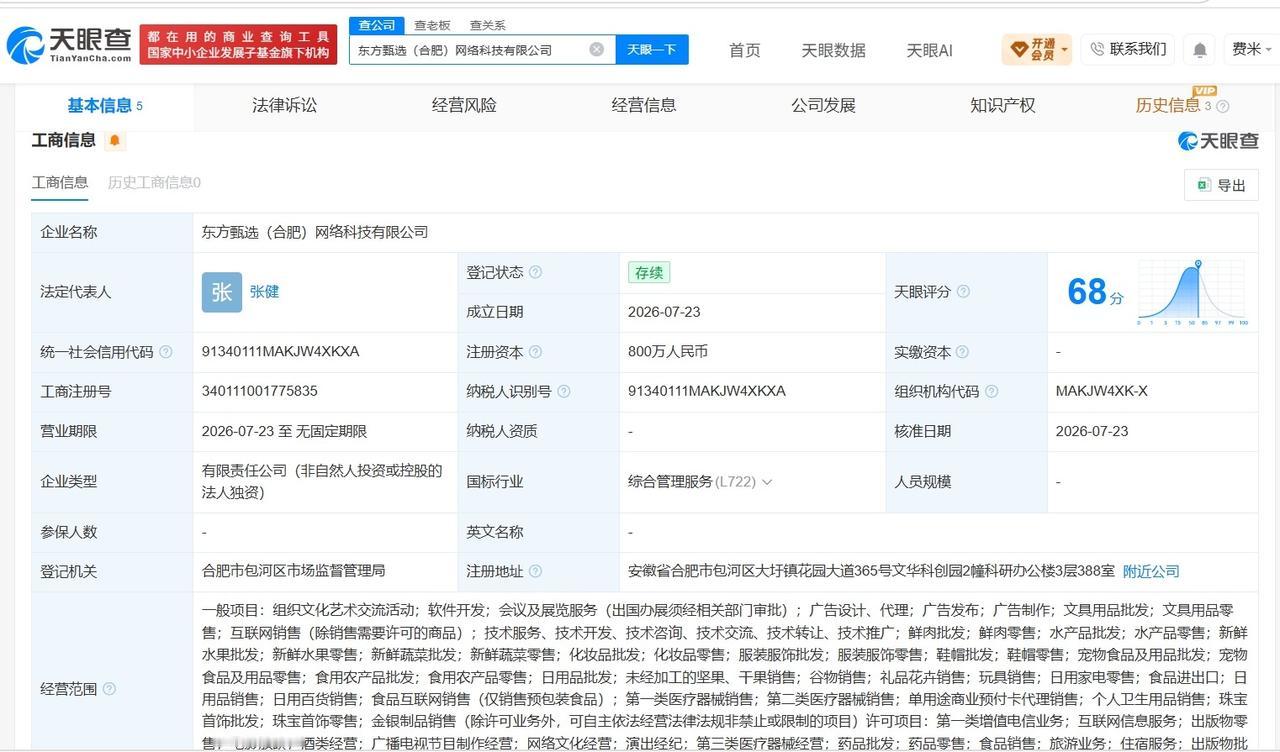Open the 费米 user account dropdown
This screenshot has width=1280, height=752.
coord(1251,49)
